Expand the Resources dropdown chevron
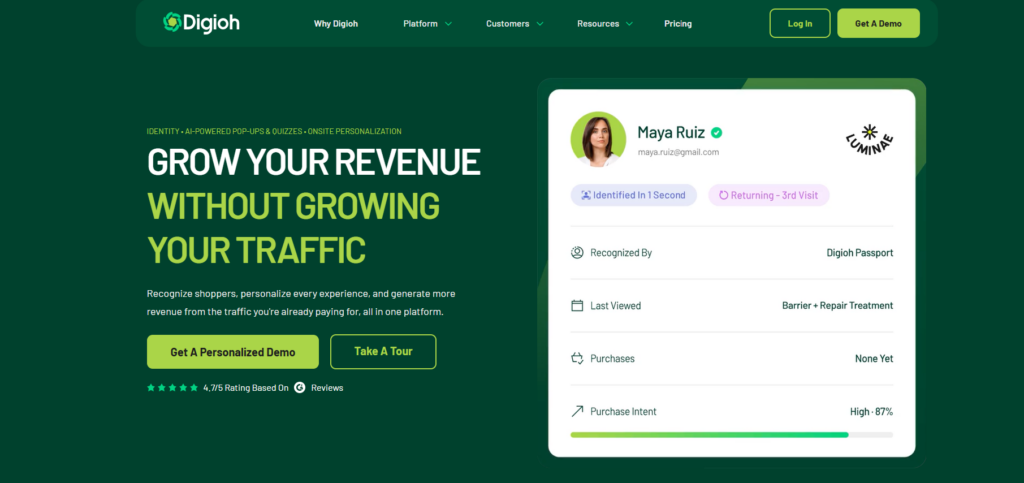Image resolution: width=1024 pixels, height=483 pixels. tap(629, 23)
